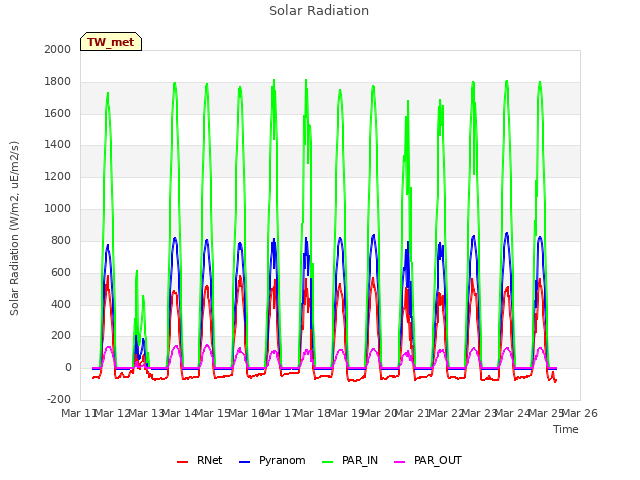Viewport: 640px width, 480px height.
Task: Click the 0 y-axis tick label
Action: pos(68,367)
